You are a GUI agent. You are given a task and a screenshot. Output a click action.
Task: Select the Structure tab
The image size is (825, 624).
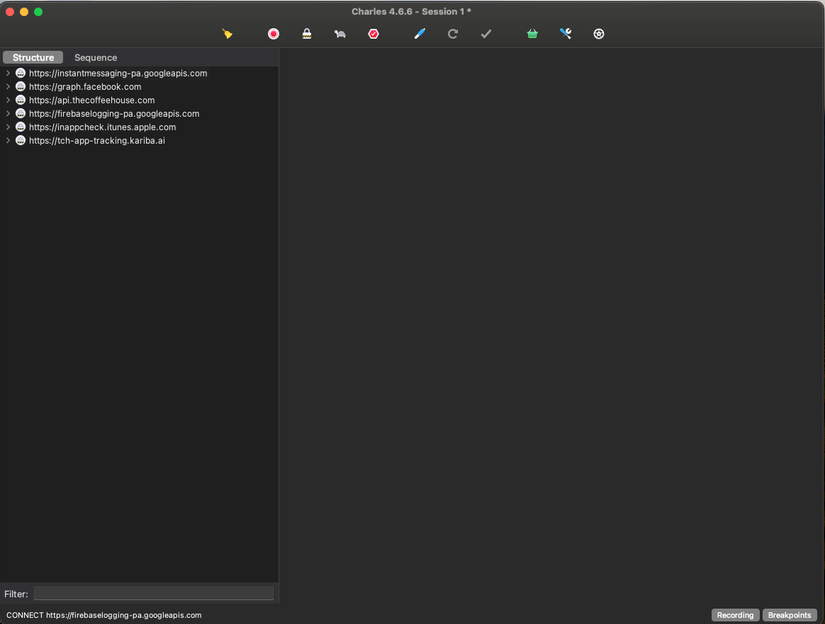pos(33,57)
